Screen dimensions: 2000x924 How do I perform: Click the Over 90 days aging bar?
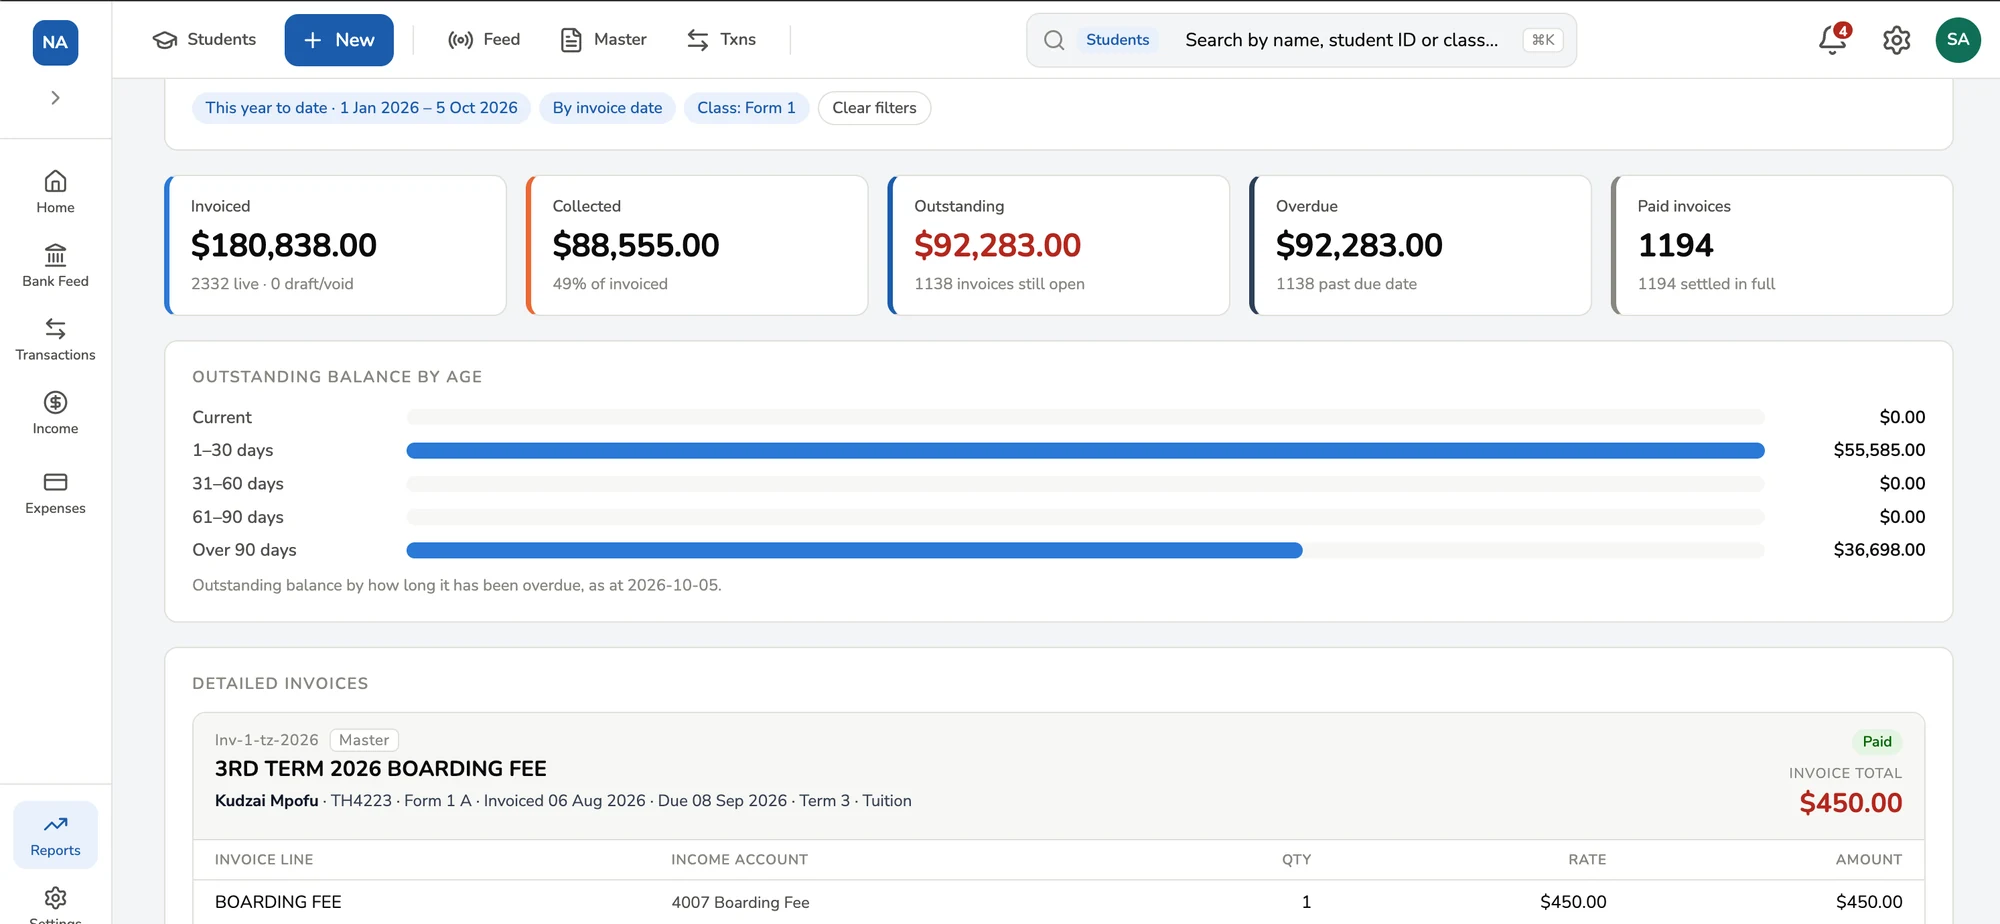854,550
